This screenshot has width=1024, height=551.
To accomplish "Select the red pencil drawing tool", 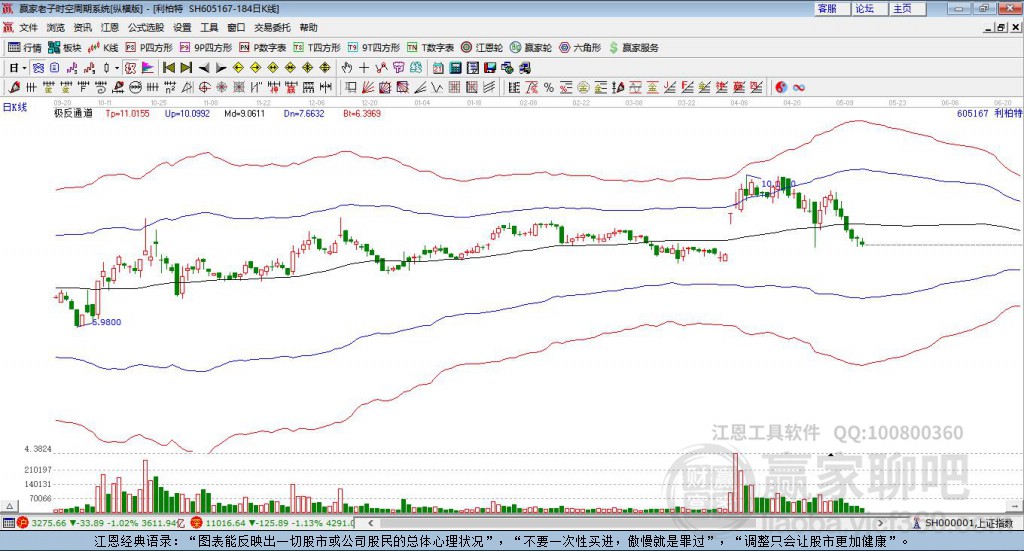I will click(x=14, y=87).
